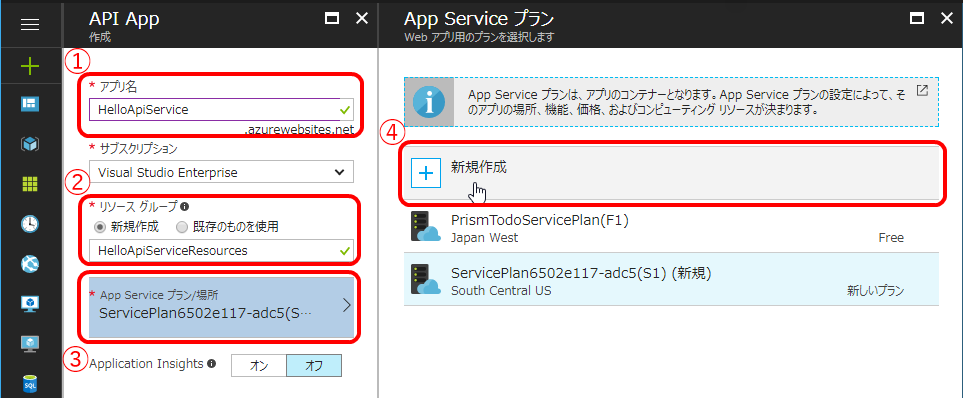
Task: Open the Recent clock icon
Action: click(x=30, y=224)
